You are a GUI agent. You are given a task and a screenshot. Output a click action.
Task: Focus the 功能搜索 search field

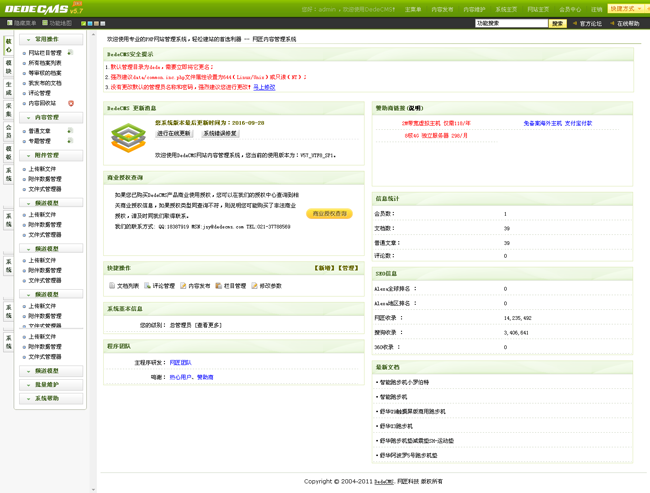point(512,23)
